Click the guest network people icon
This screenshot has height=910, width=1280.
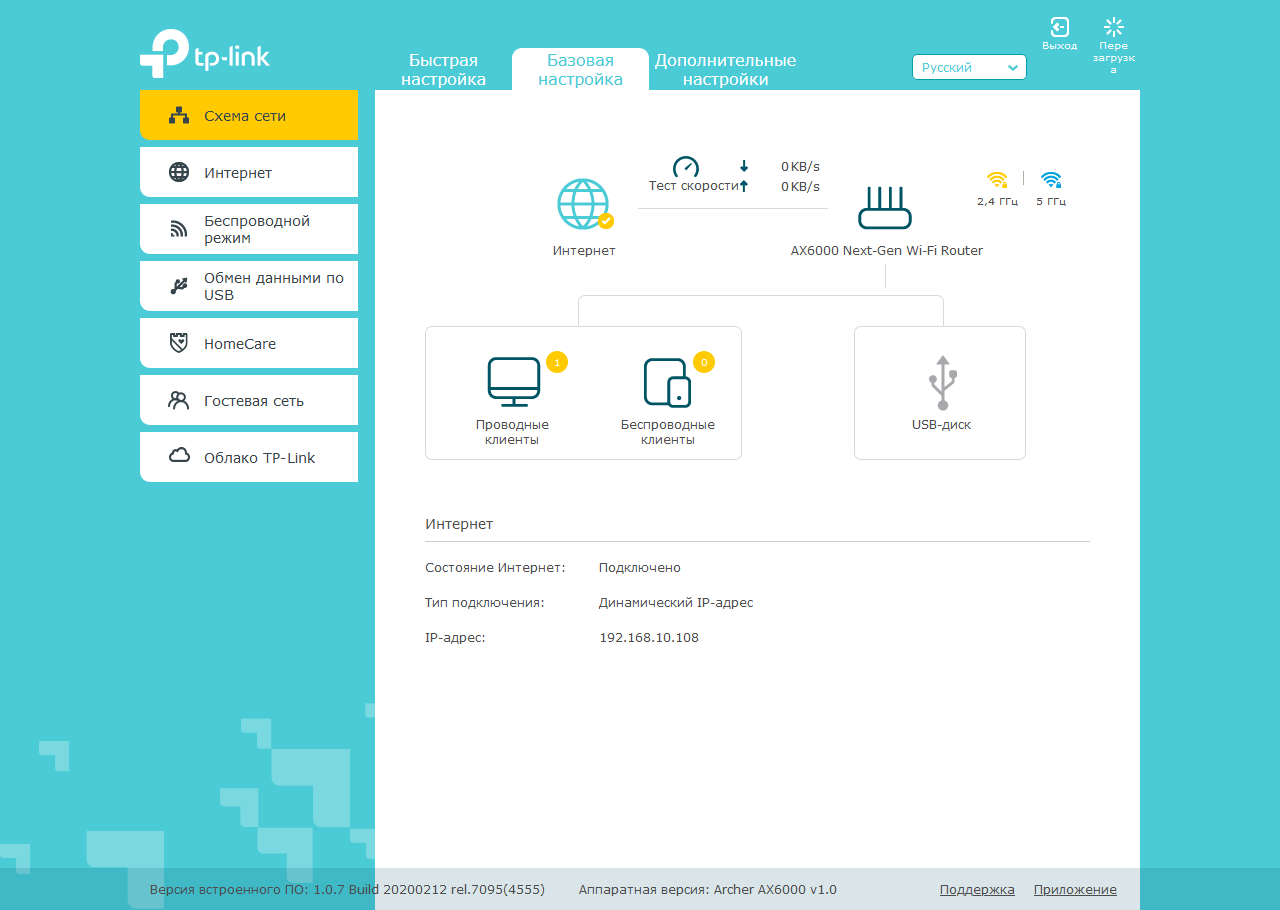coord(179,400)
